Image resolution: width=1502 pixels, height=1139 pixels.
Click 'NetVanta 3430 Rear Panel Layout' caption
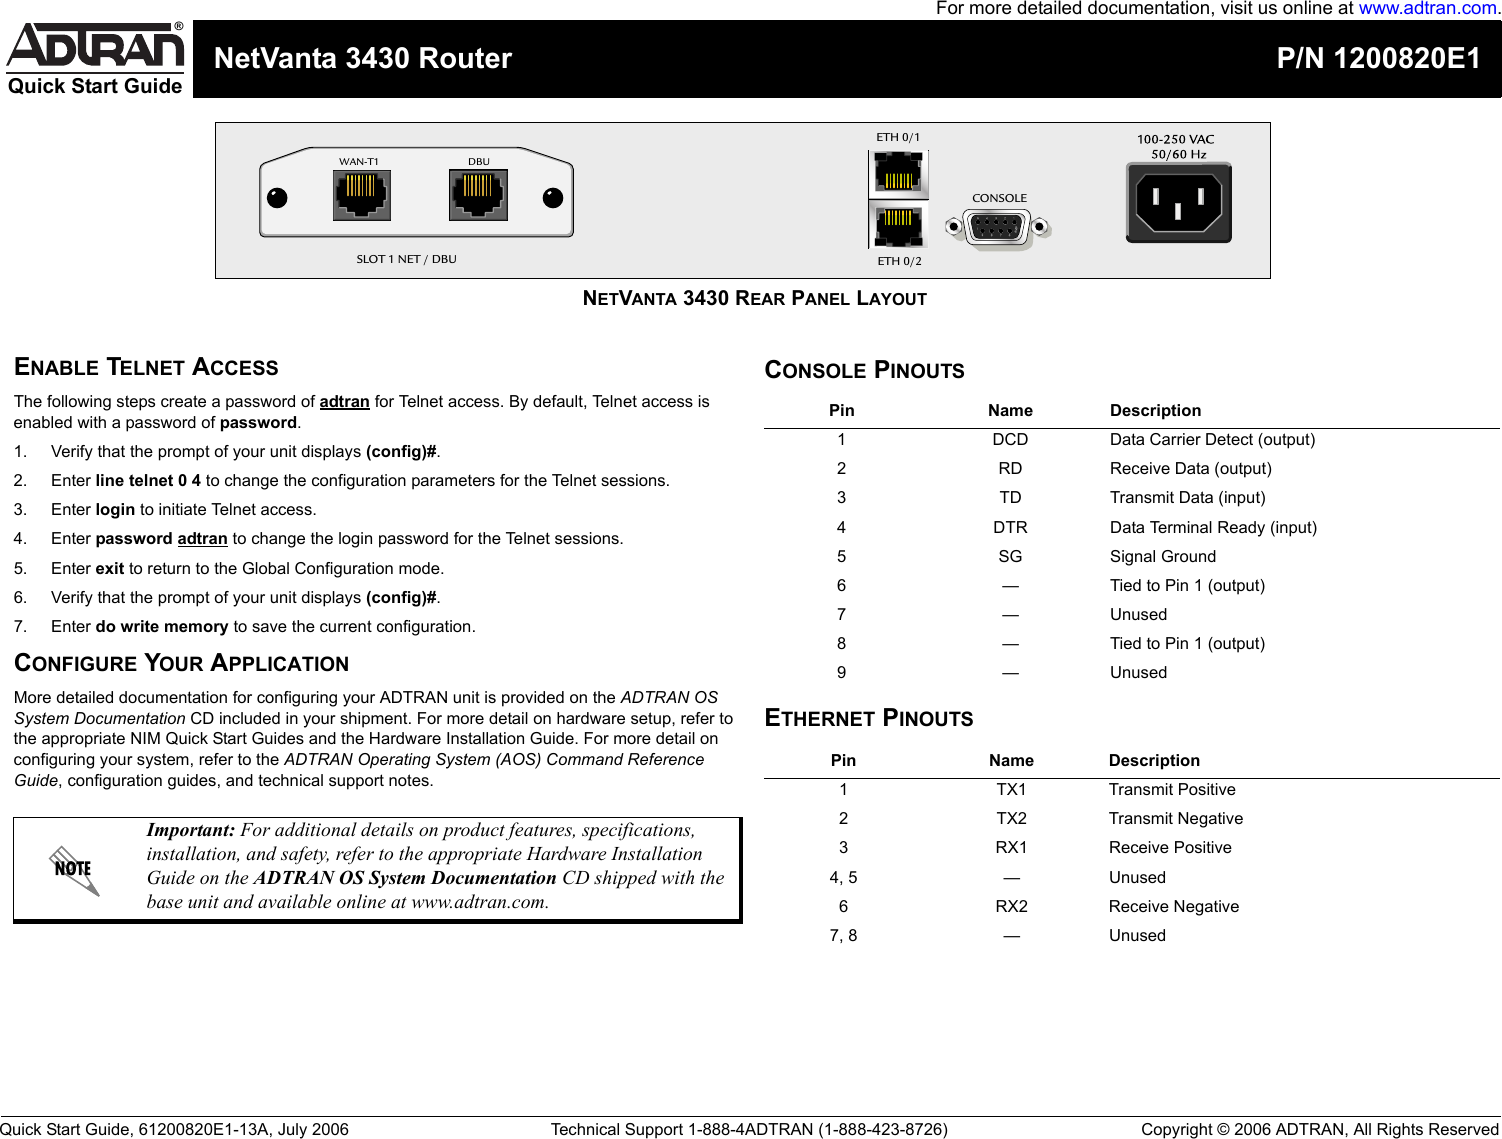tap(755, 298)
